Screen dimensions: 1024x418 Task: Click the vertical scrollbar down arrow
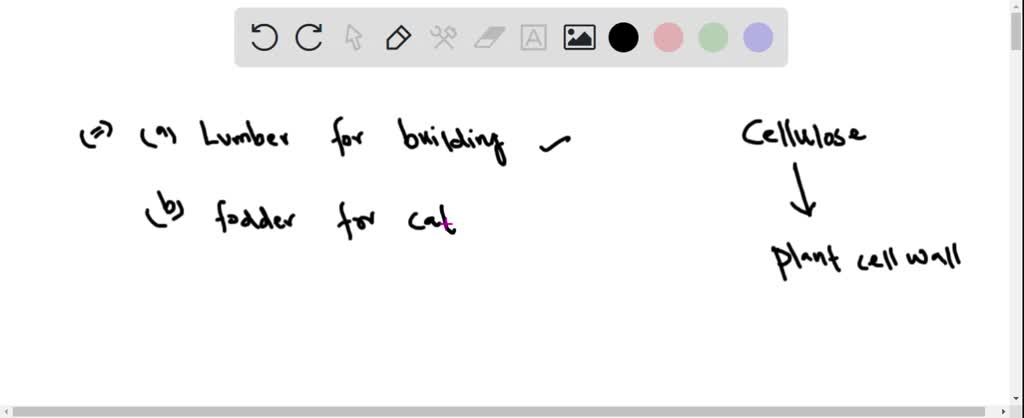[x=1016, y=398]
